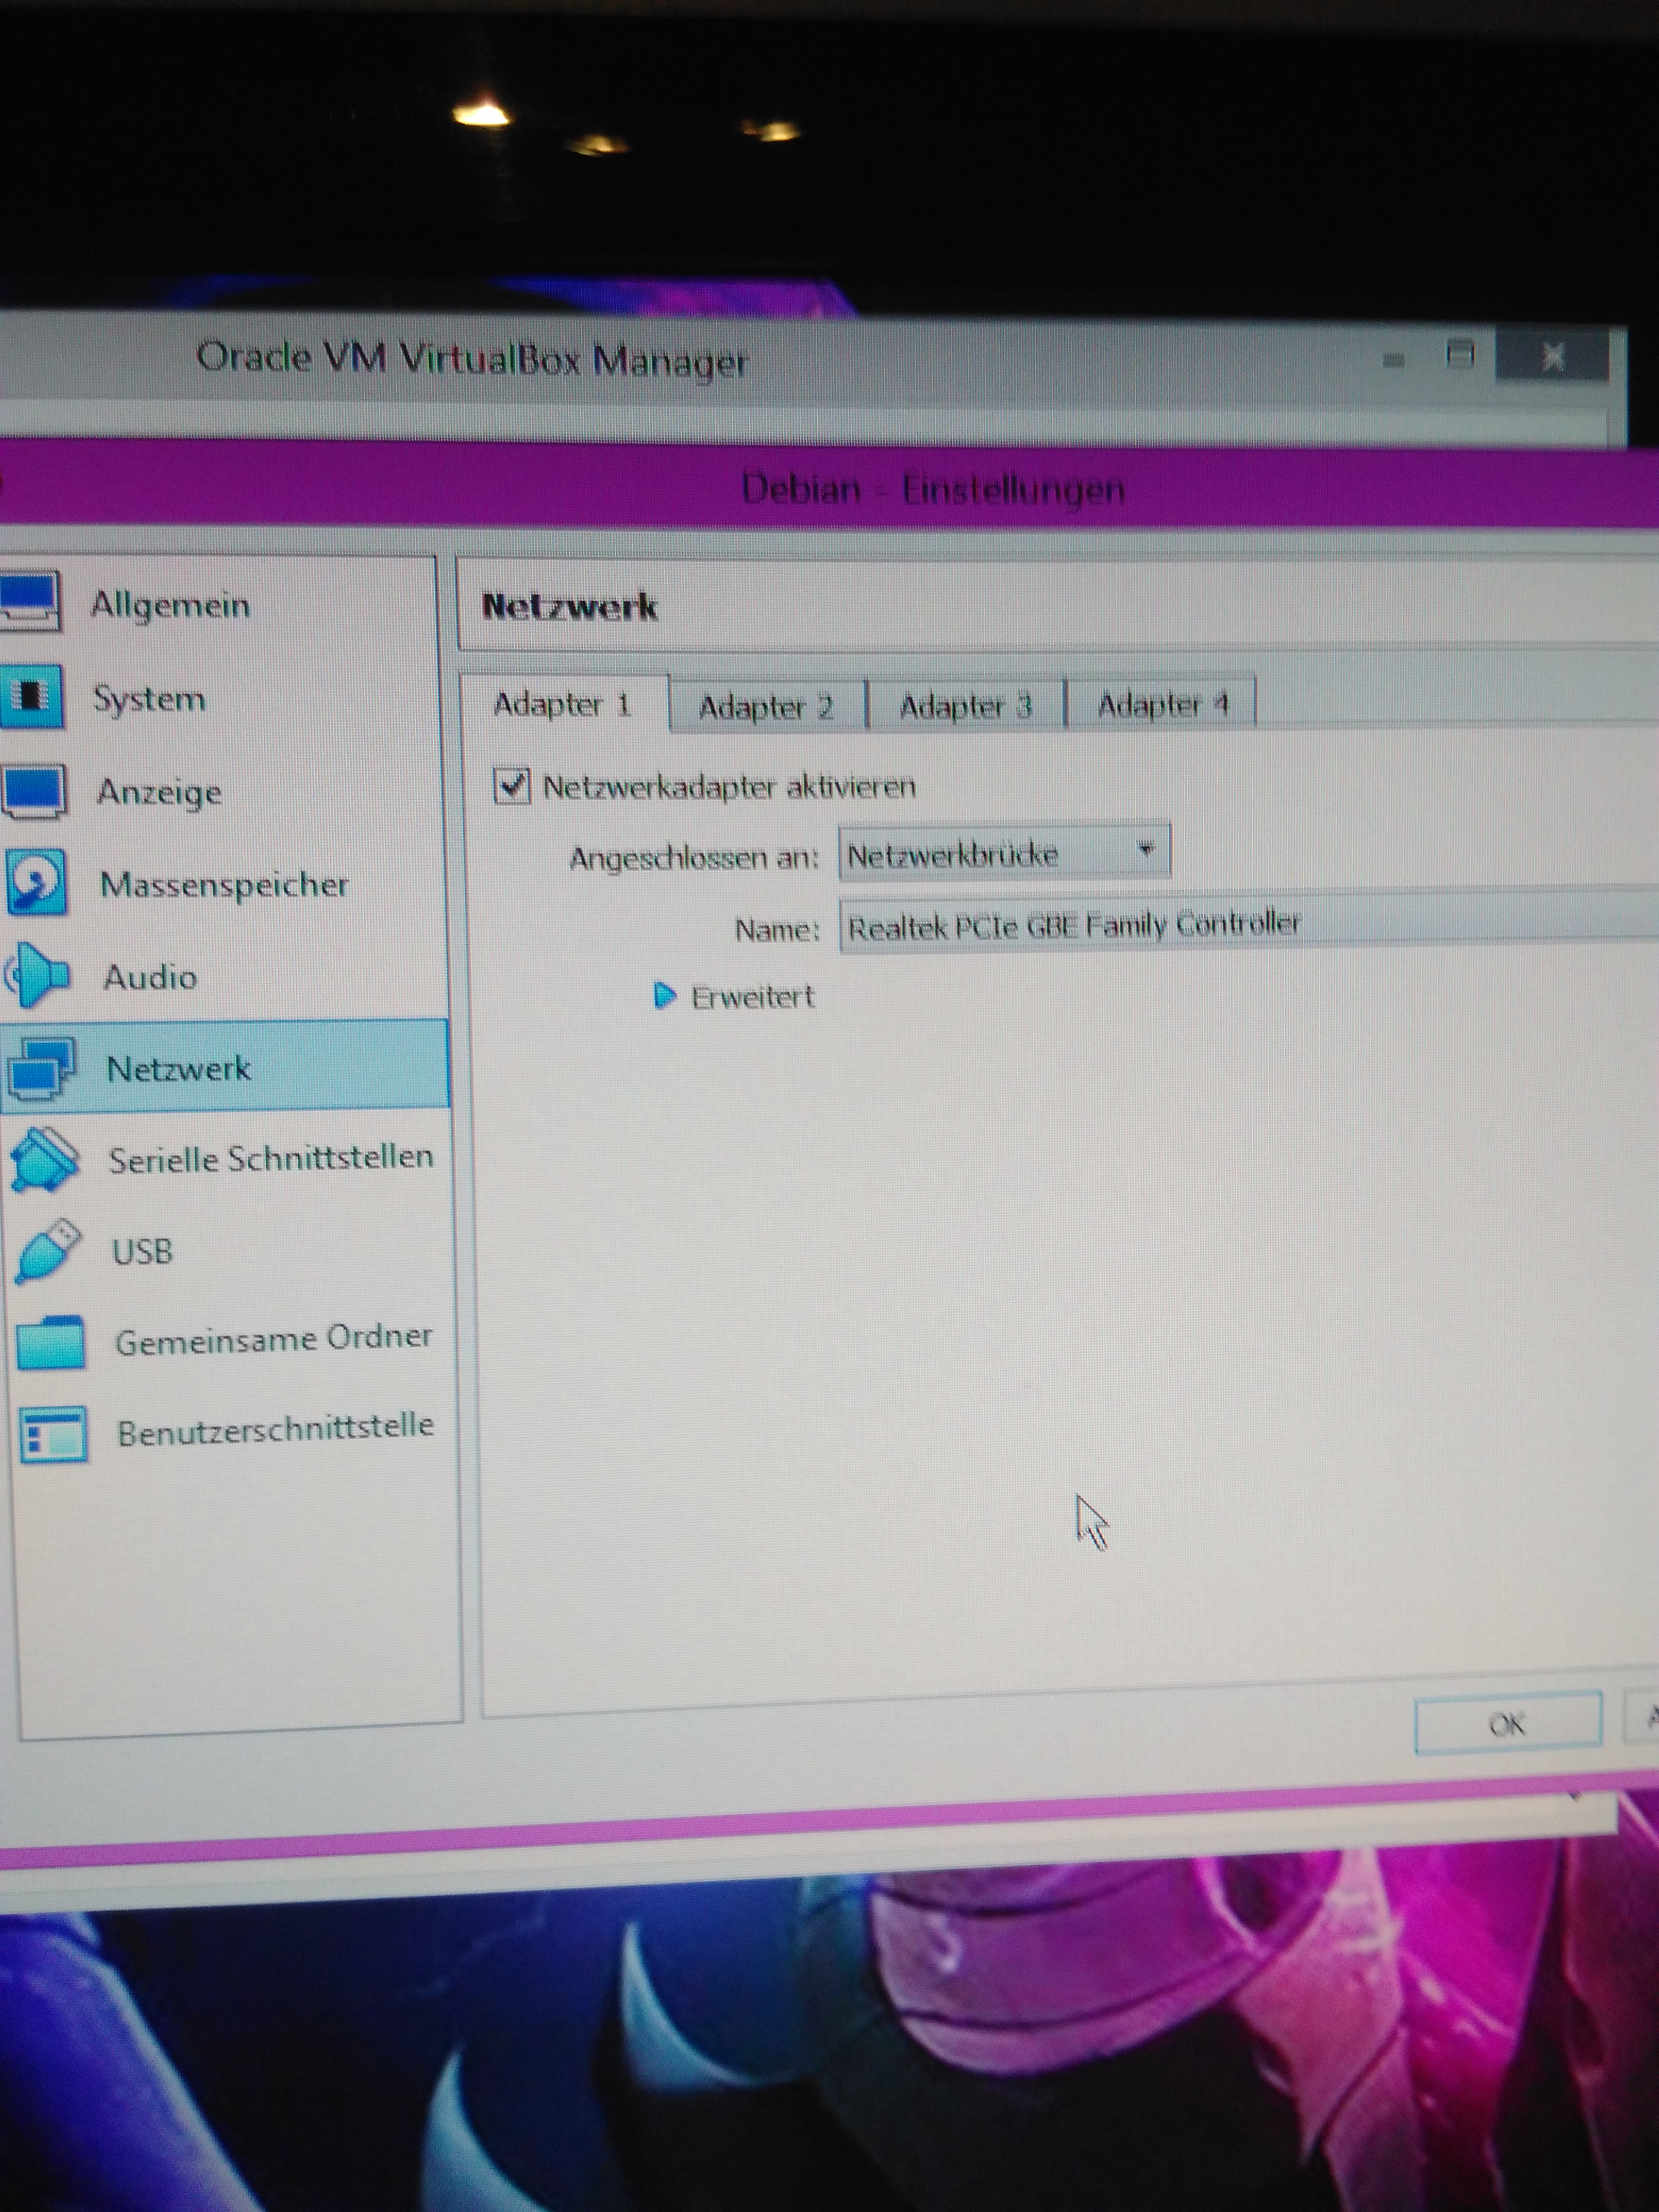Select the Anzeige display icon

34,790
